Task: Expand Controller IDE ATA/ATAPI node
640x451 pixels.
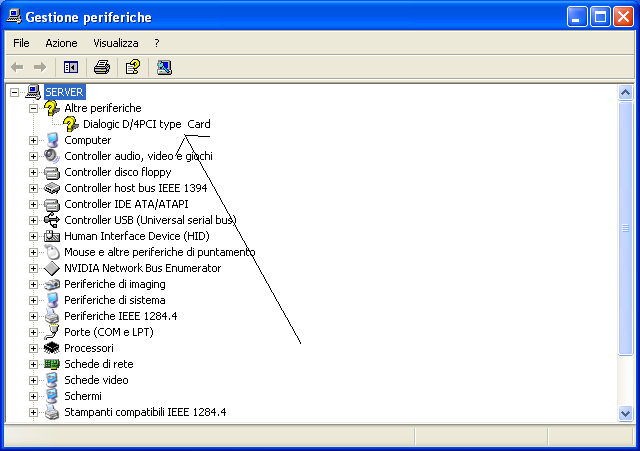Action: coord(33,204)
